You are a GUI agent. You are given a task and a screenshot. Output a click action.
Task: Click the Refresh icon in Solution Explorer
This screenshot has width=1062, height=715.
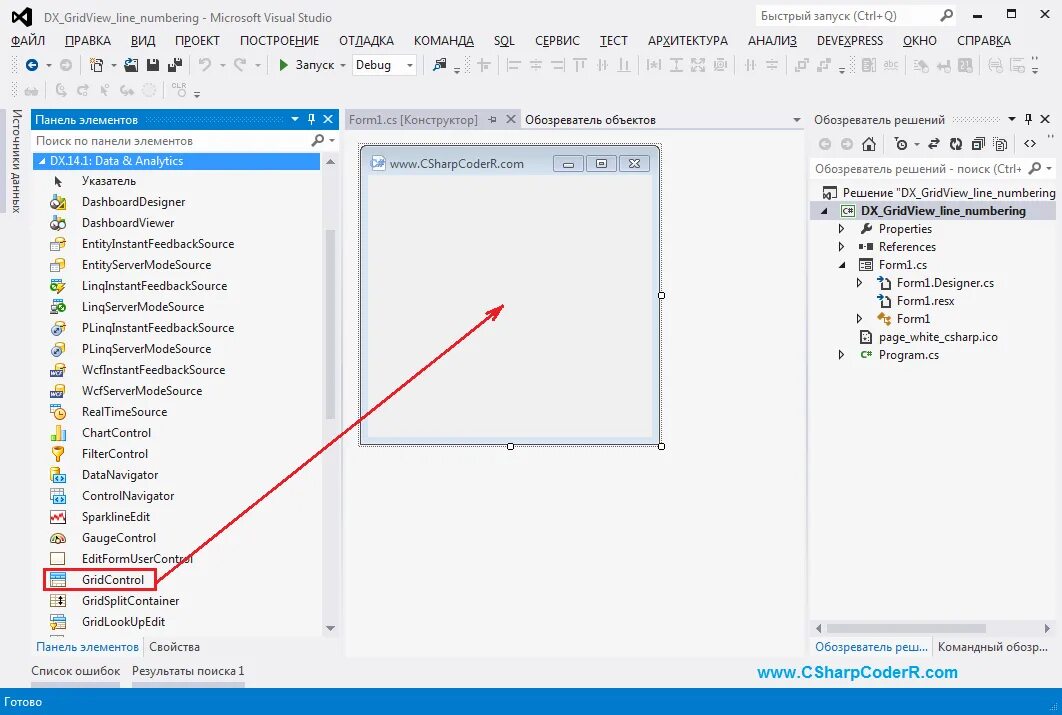point(956,144)
